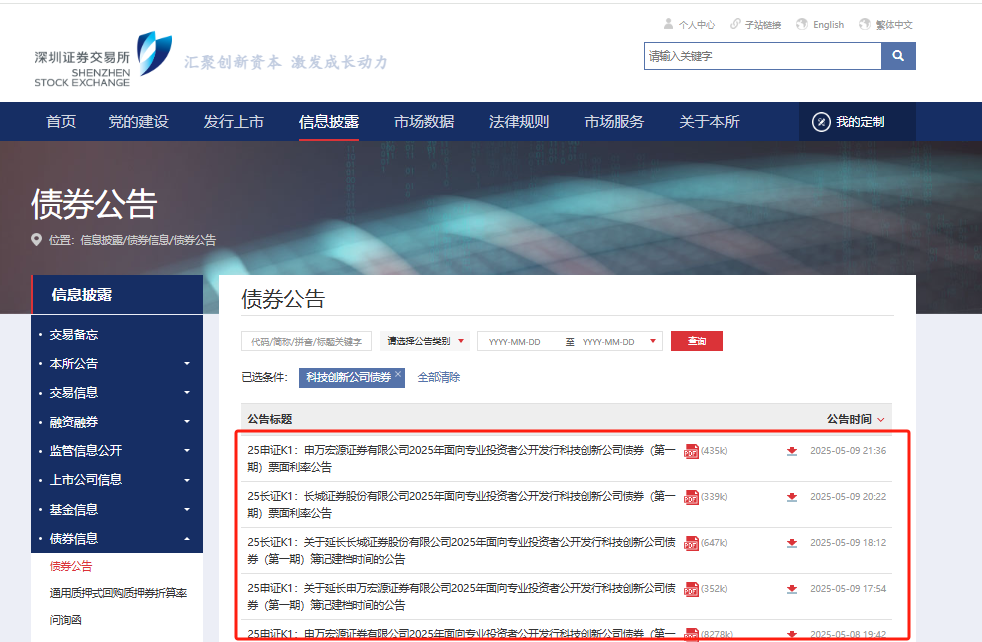Expand the date range picker arrow
Screen dimensions: 982x642
pos(655,340)
